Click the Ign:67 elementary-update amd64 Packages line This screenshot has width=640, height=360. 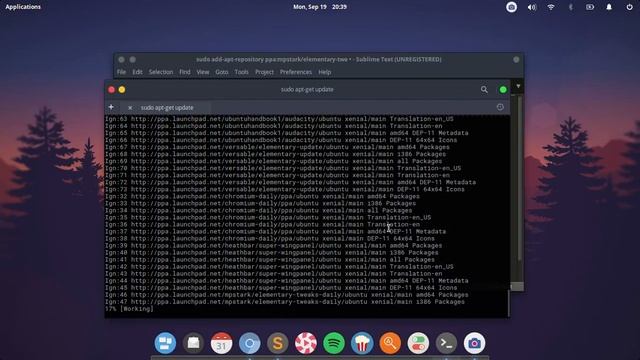(x=277, y=147)
